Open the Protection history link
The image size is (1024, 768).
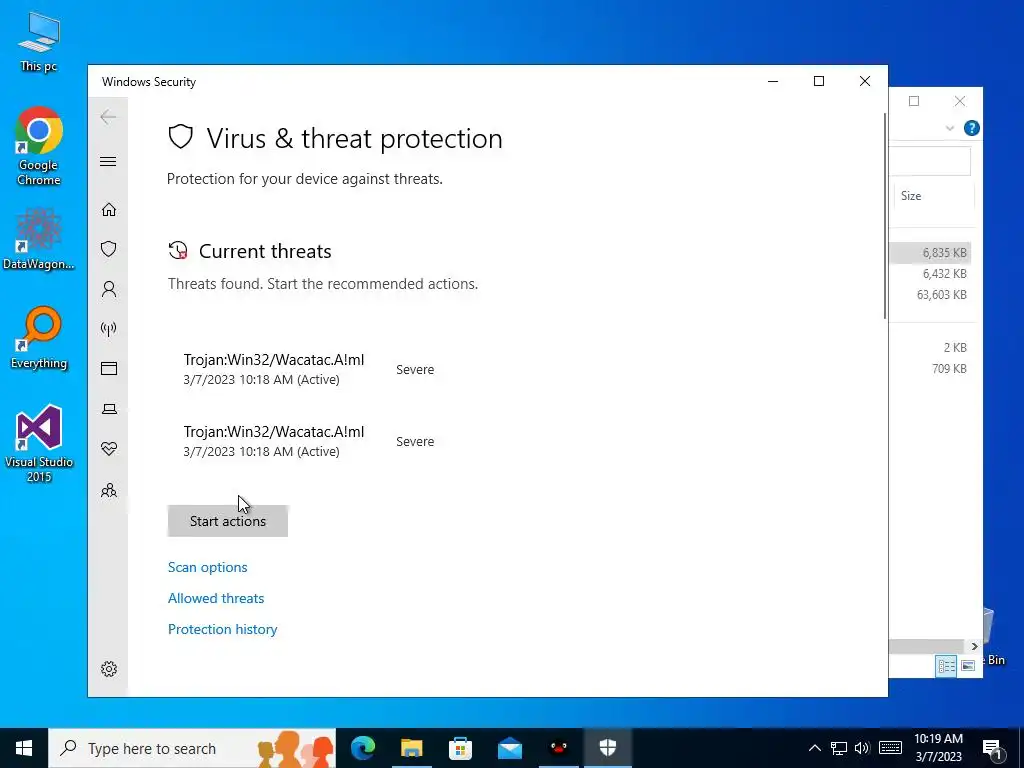[223, 629]
